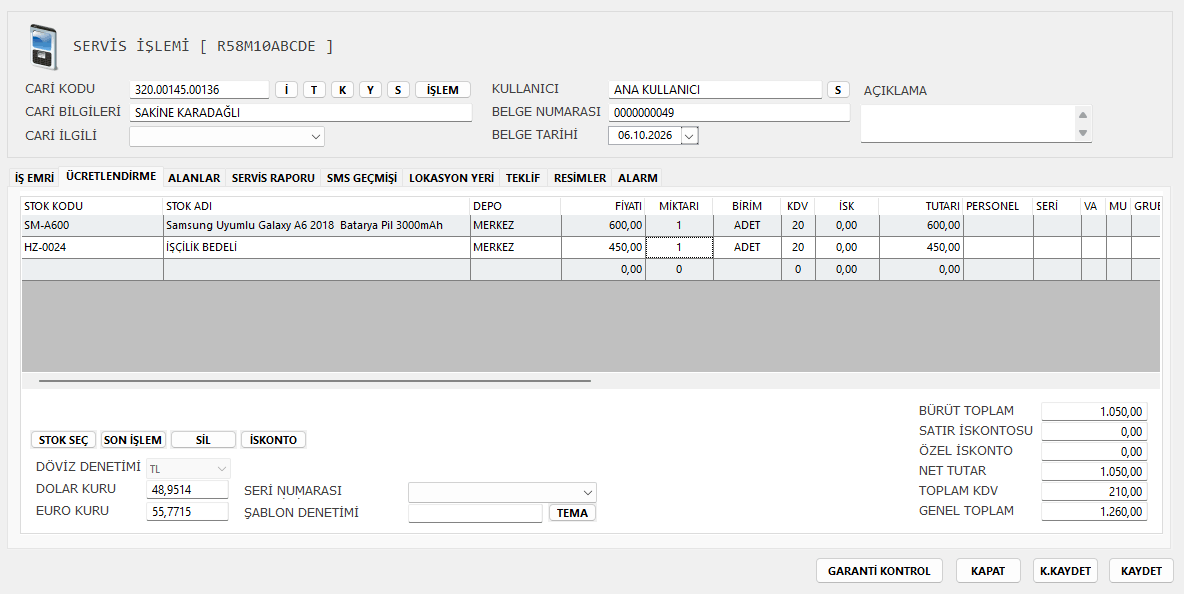Click the K button next to Cari Kodu
The height and width of the screenshot is (594, 1184).
[342, 90]
